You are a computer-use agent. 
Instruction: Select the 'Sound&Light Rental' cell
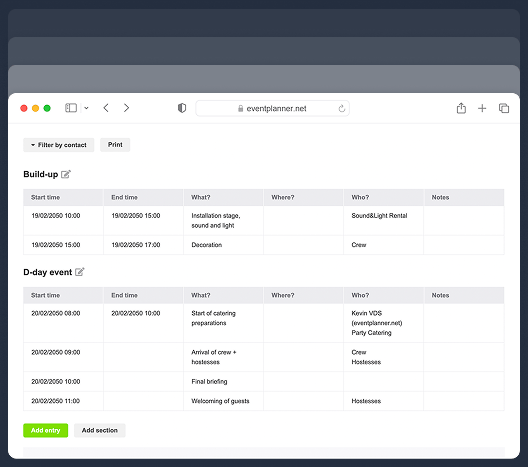click(384, 221)
